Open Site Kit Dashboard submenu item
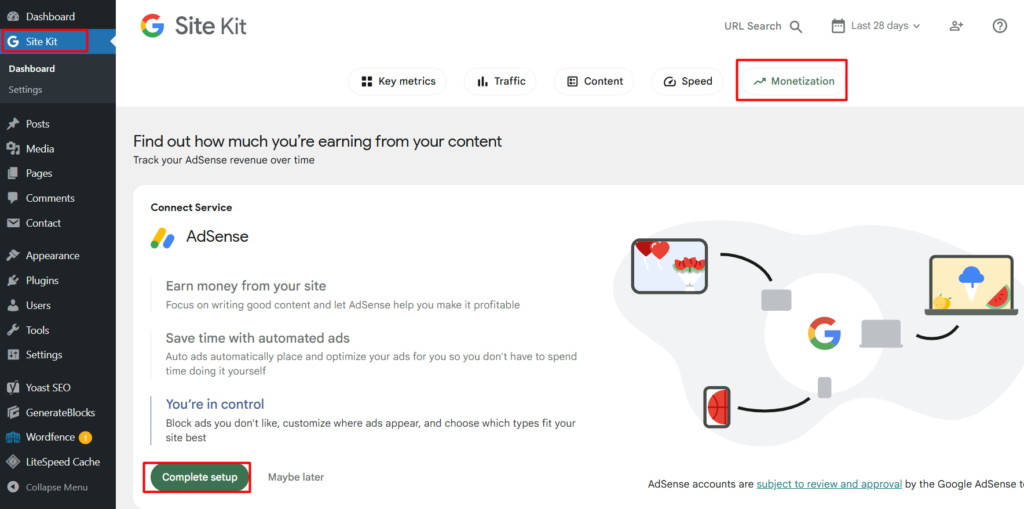The width and height of the screenshot is (1024, 509). [31, 69]
